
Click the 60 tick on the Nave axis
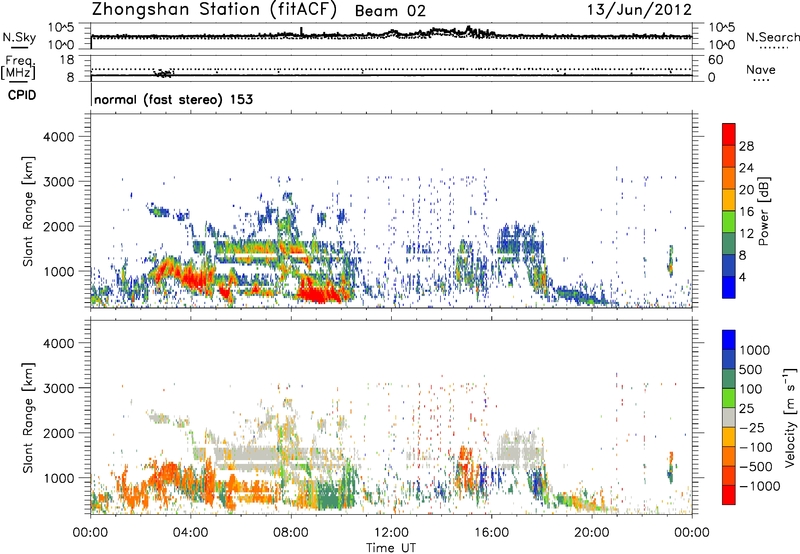716,60
